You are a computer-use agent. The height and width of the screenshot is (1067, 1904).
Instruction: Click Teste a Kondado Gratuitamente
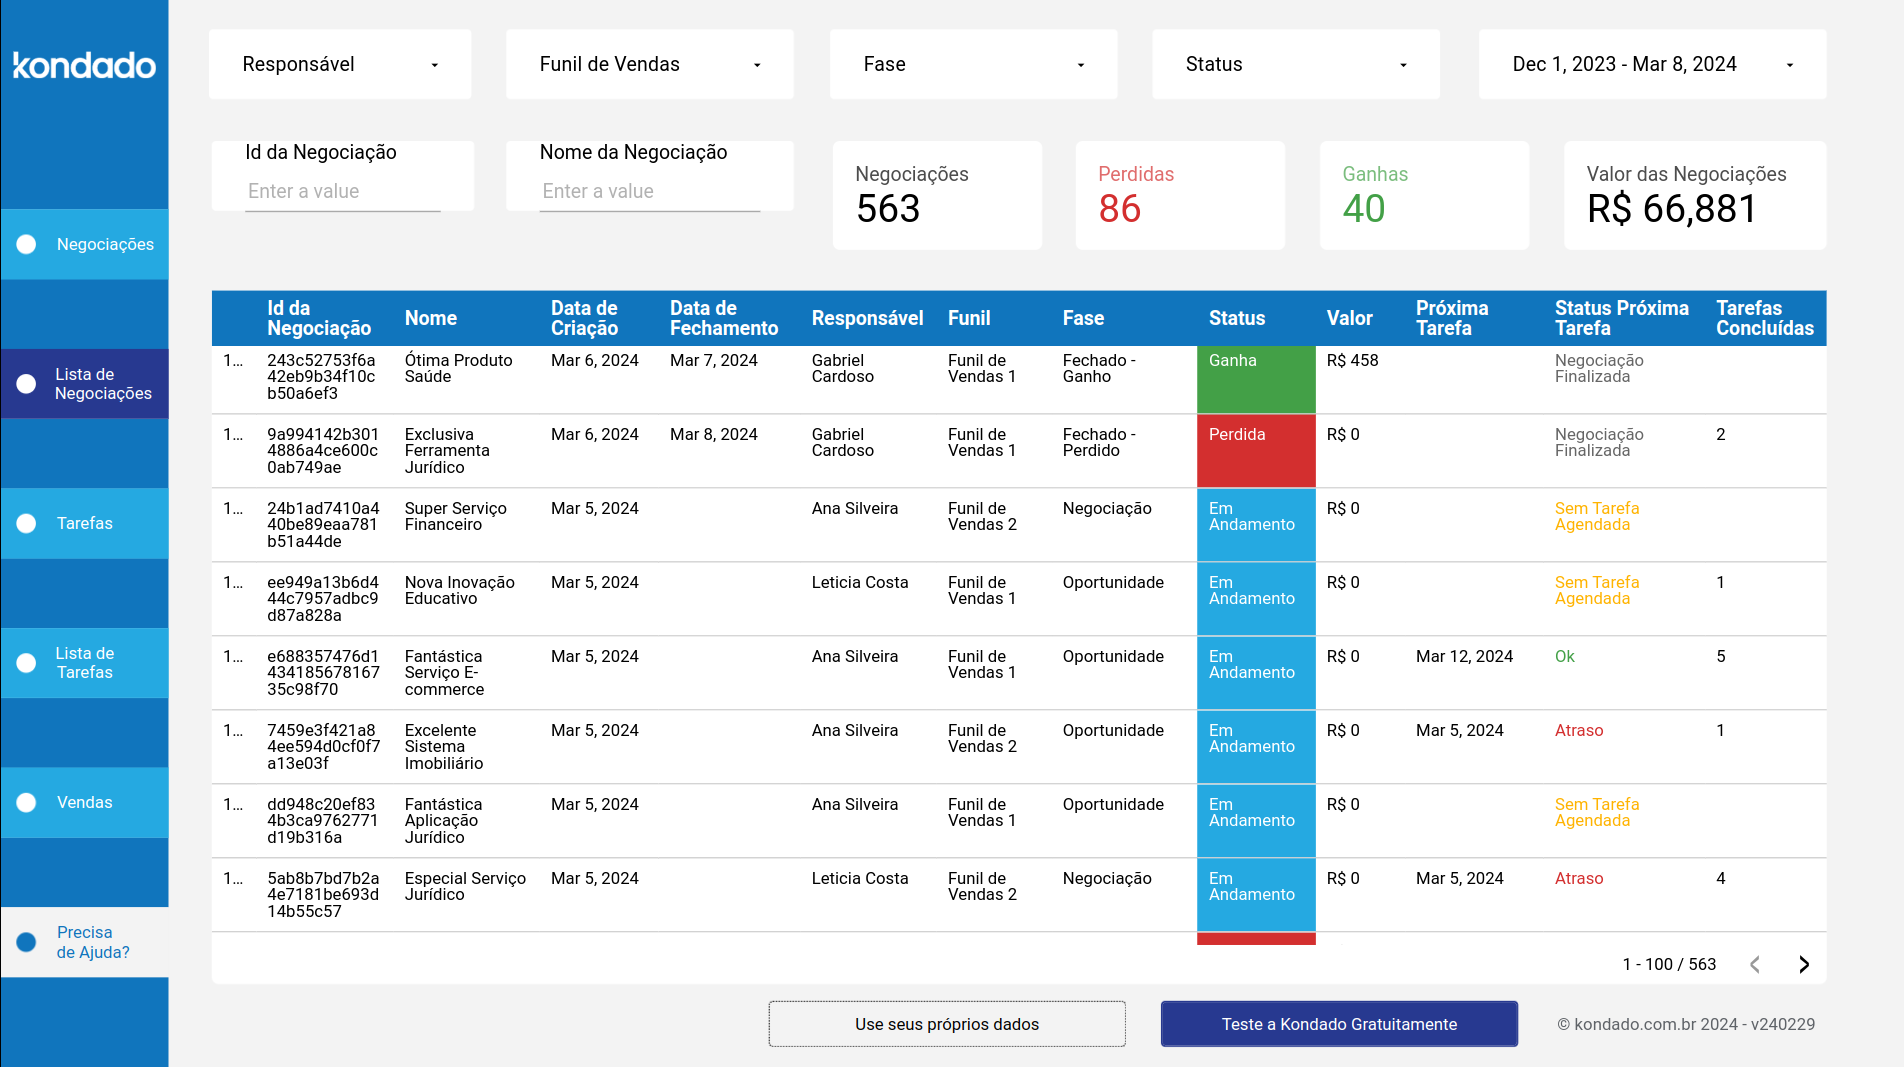click(x=1339, y=1023)
